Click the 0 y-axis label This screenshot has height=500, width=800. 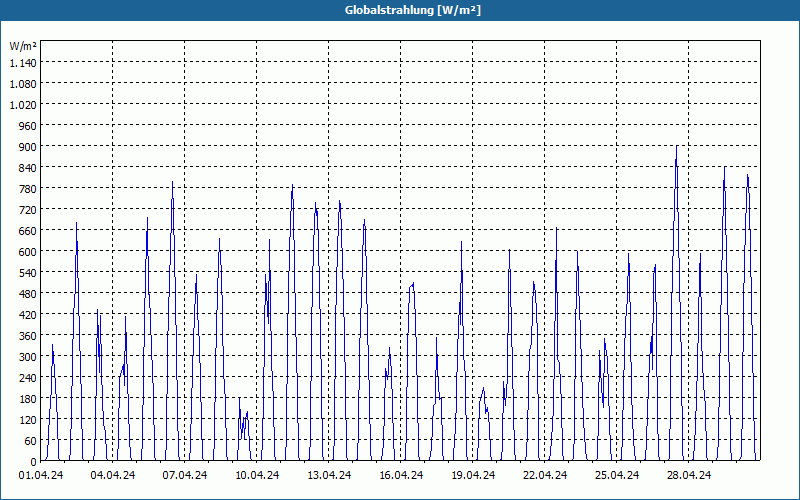pos(34,462)
